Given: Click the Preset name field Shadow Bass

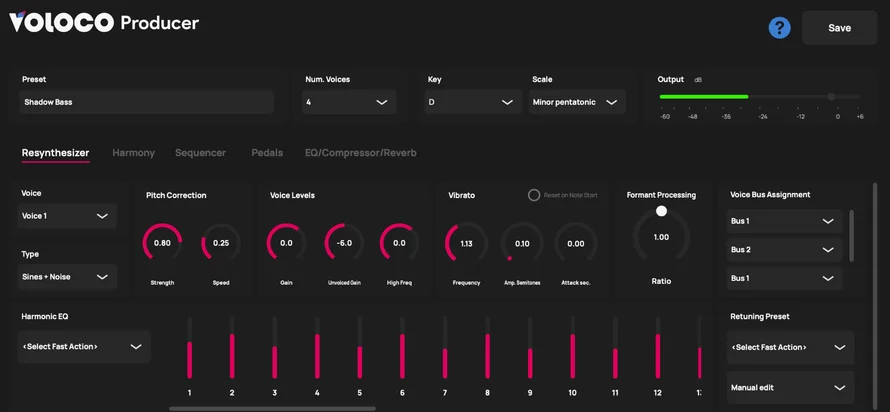Looking at the screenshot, I should (147, 102).
